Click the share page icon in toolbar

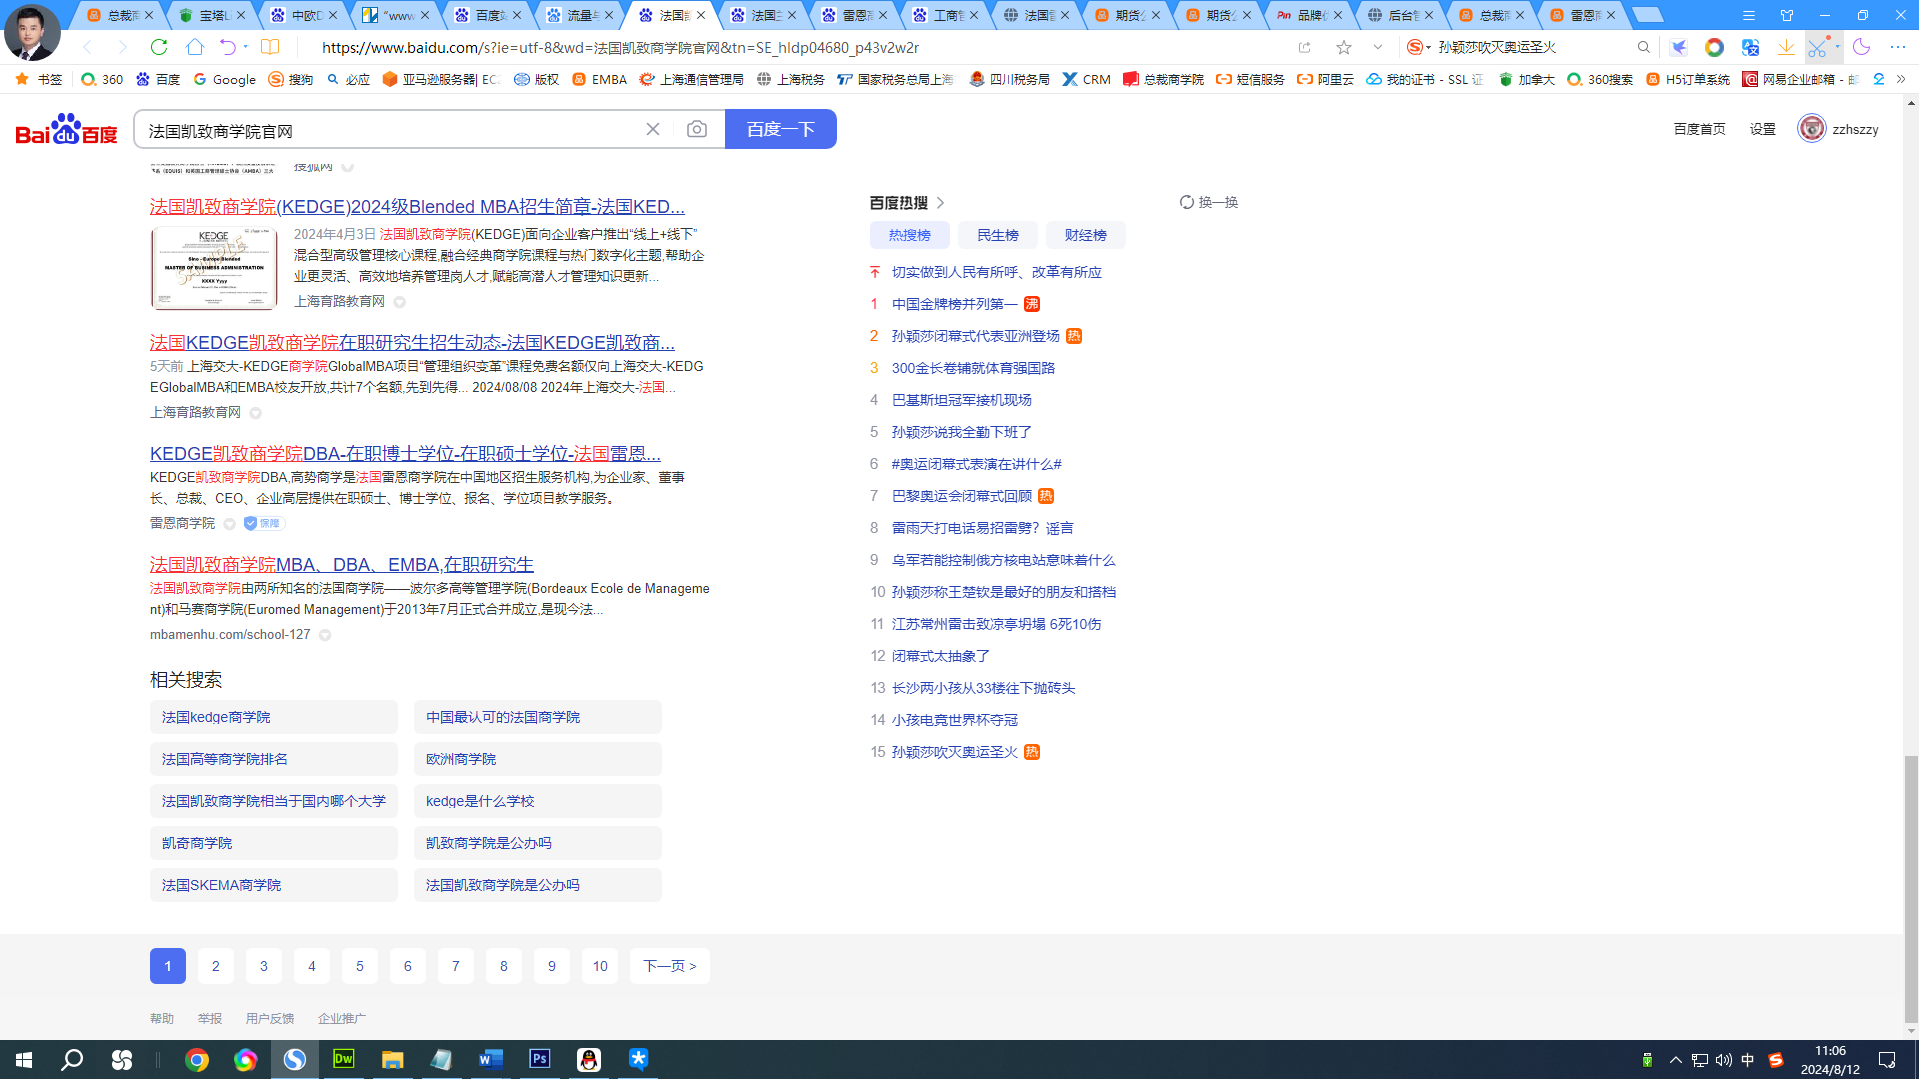(x=1303, y=47)
